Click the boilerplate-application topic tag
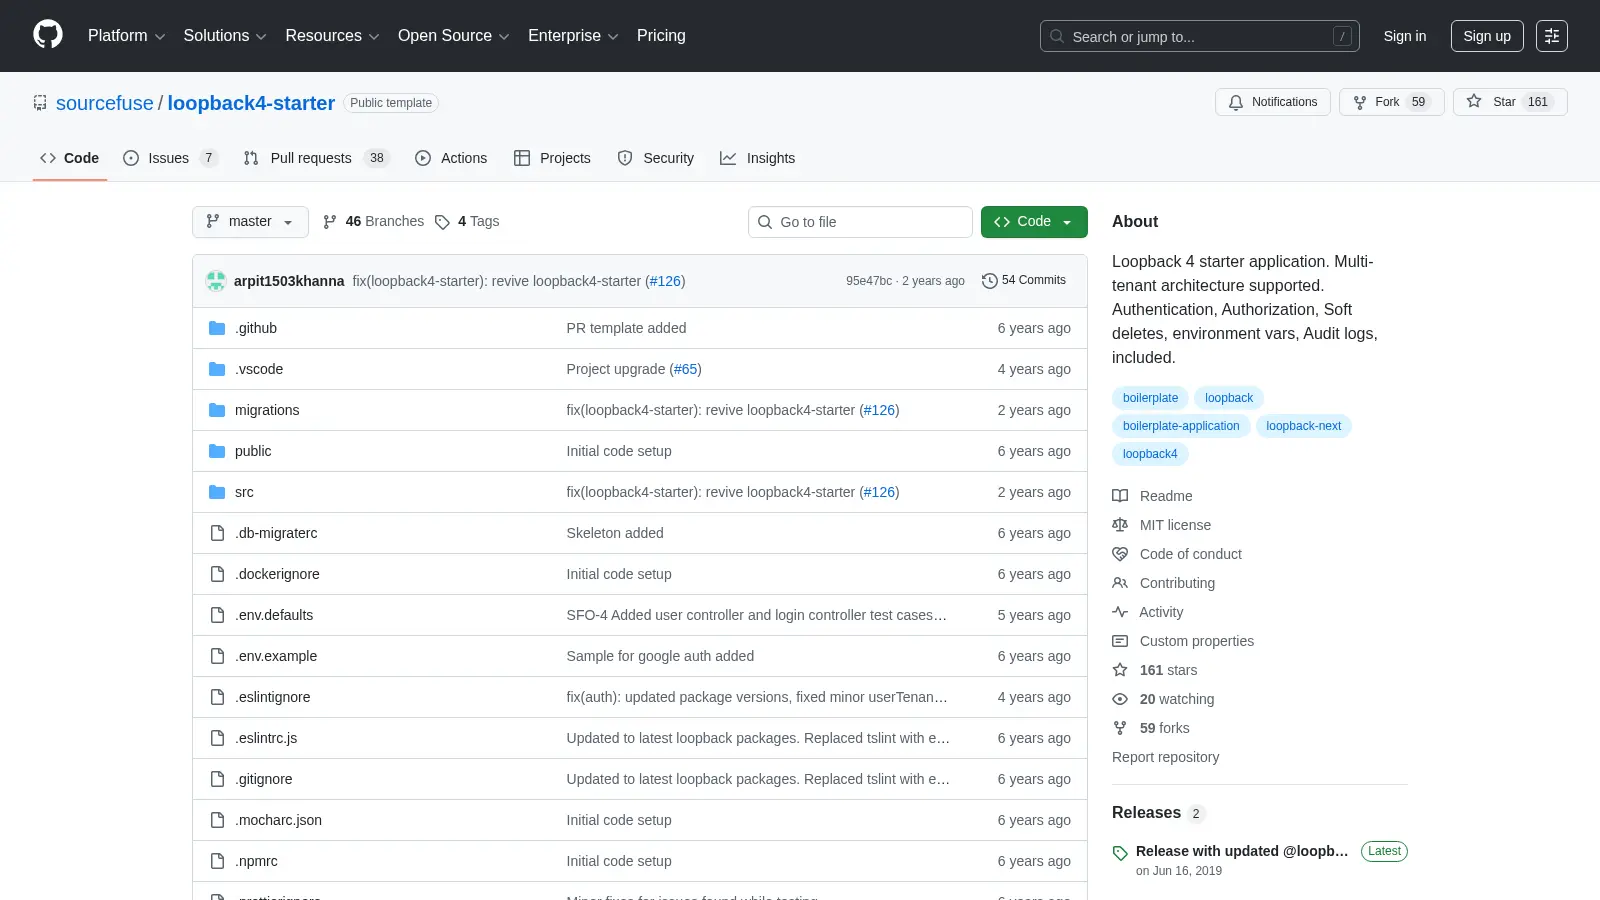The image size is (1600, 900). 1181,426
